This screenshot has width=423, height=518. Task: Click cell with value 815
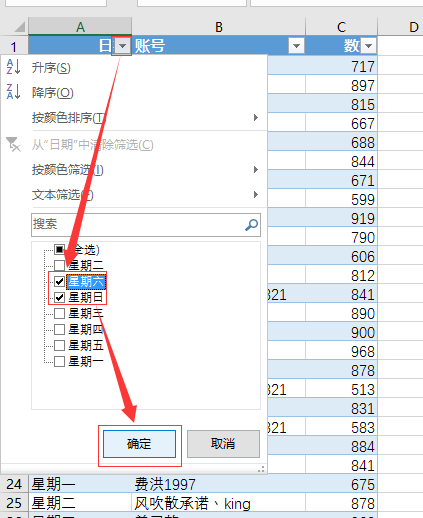(341, 104)
